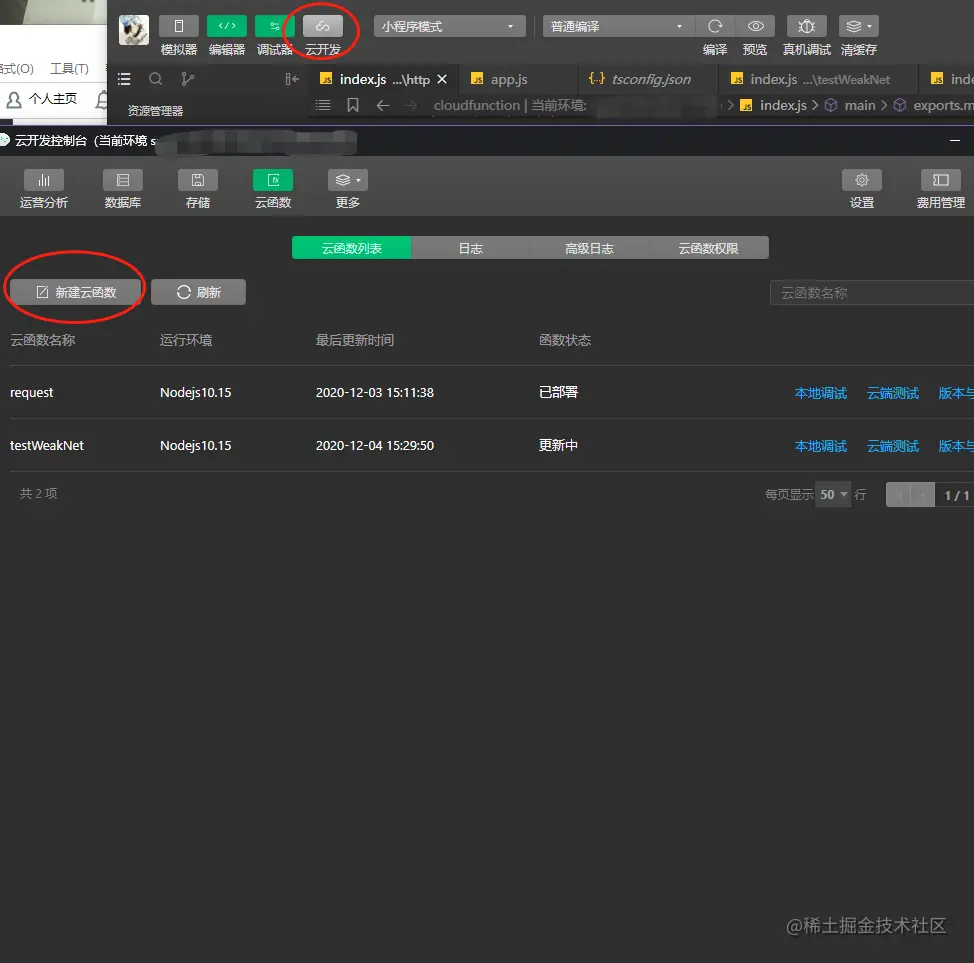Toggle the 模拟器 simulator panel
The image size is (974, 963).
[x=178, y=27]
